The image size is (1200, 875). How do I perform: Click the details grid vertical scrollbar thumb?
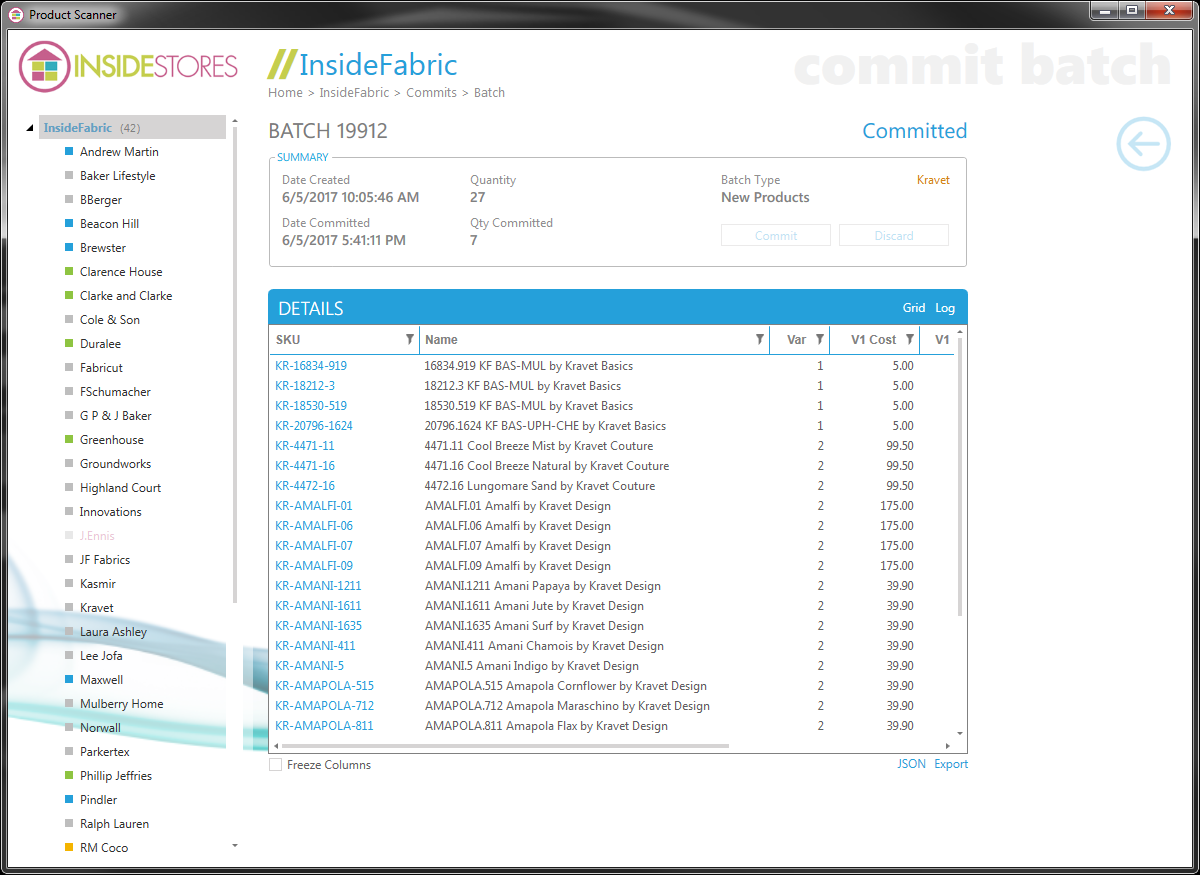click(x=960, y=476)
